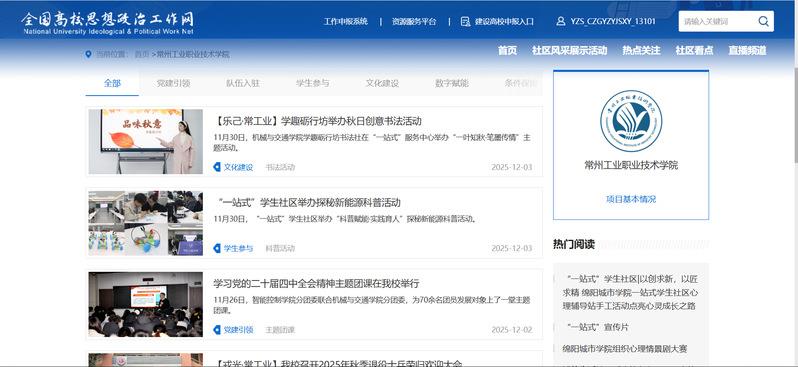
Task: Open the 品味秋意 article thumbnail
Action: (x=146, y=142)
